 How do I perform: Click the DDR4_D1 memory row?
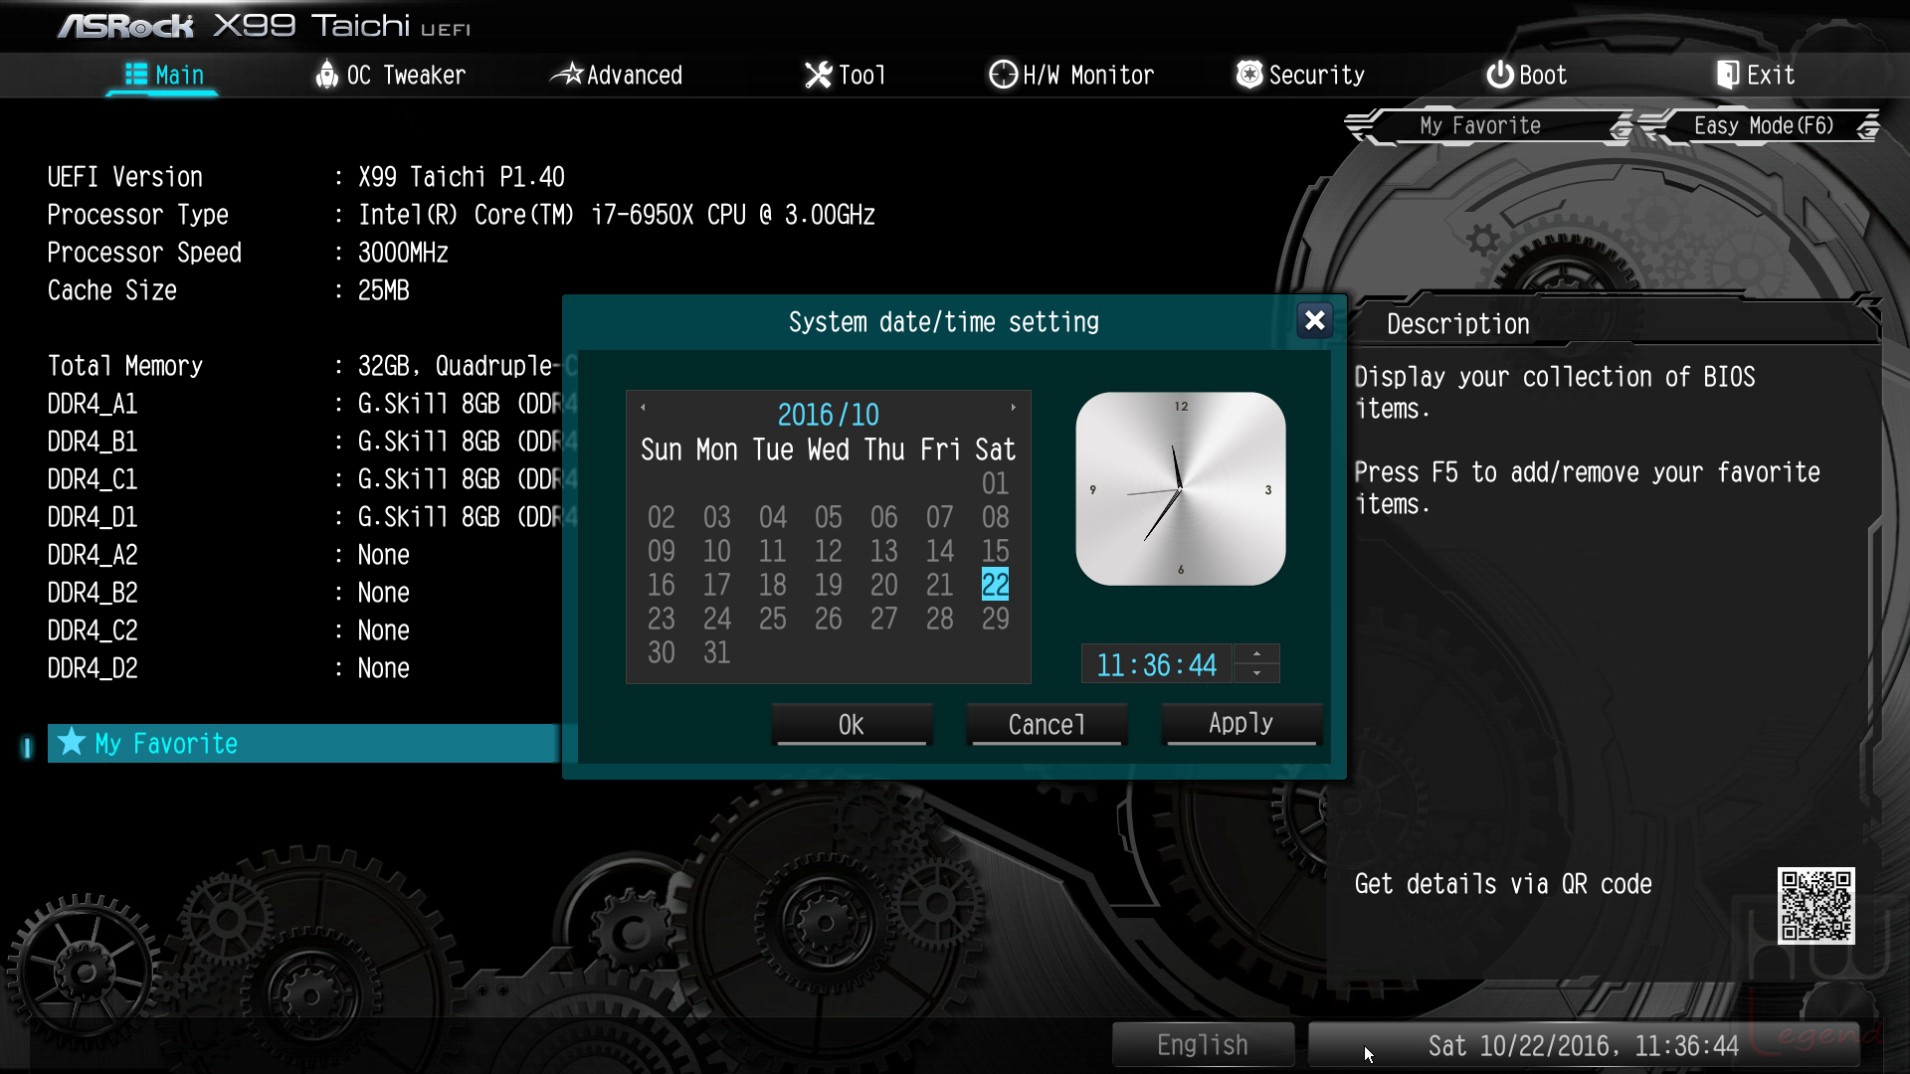pyautogui.click(x=304, y=518)
